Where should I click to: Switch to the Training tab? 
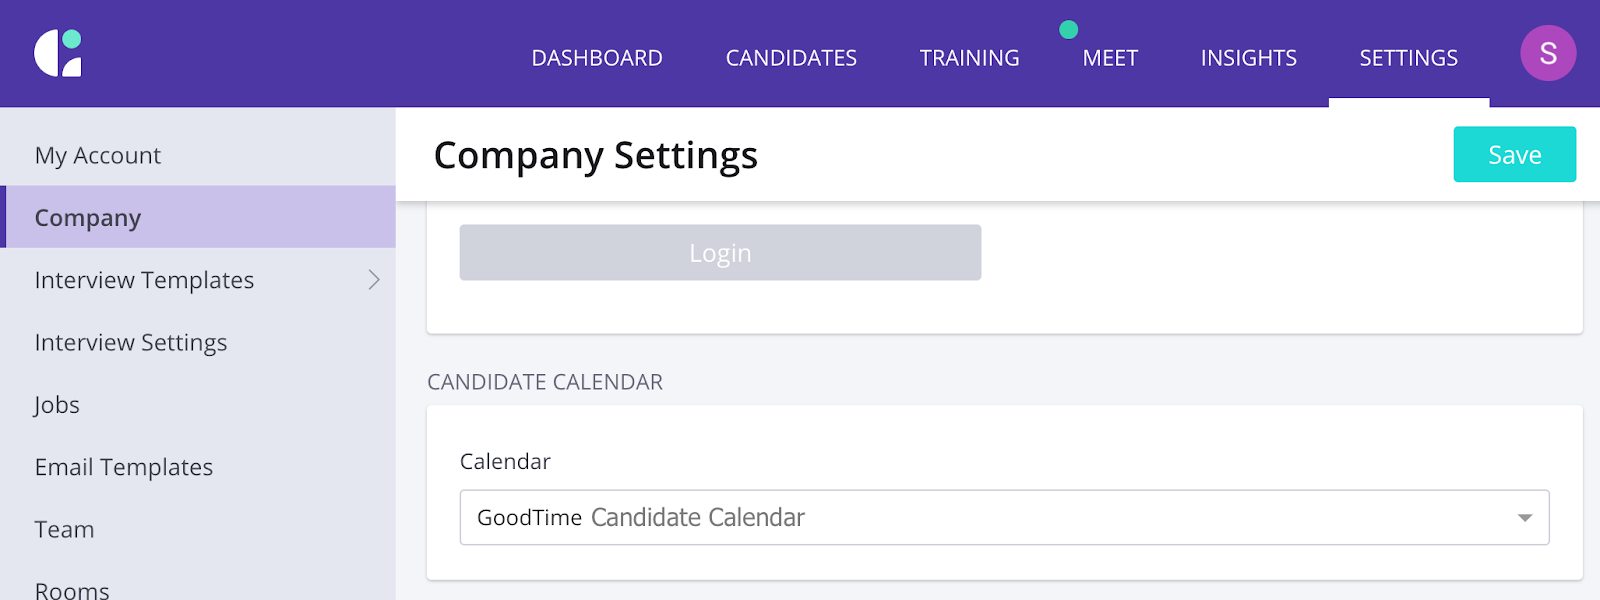[969, 58]
